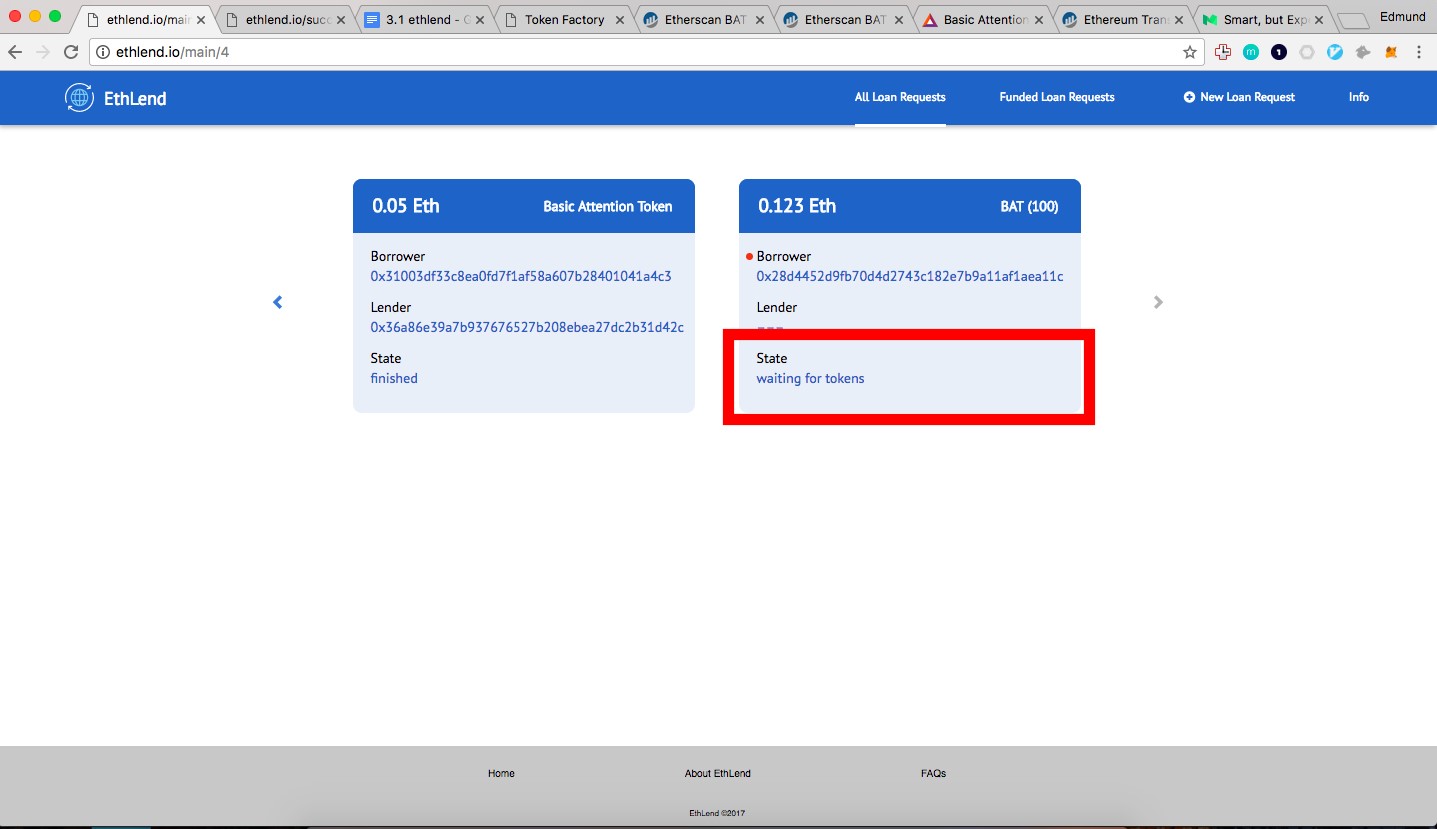Click the browser forward arrow
1437x829 pixels.
coord(43,52)
